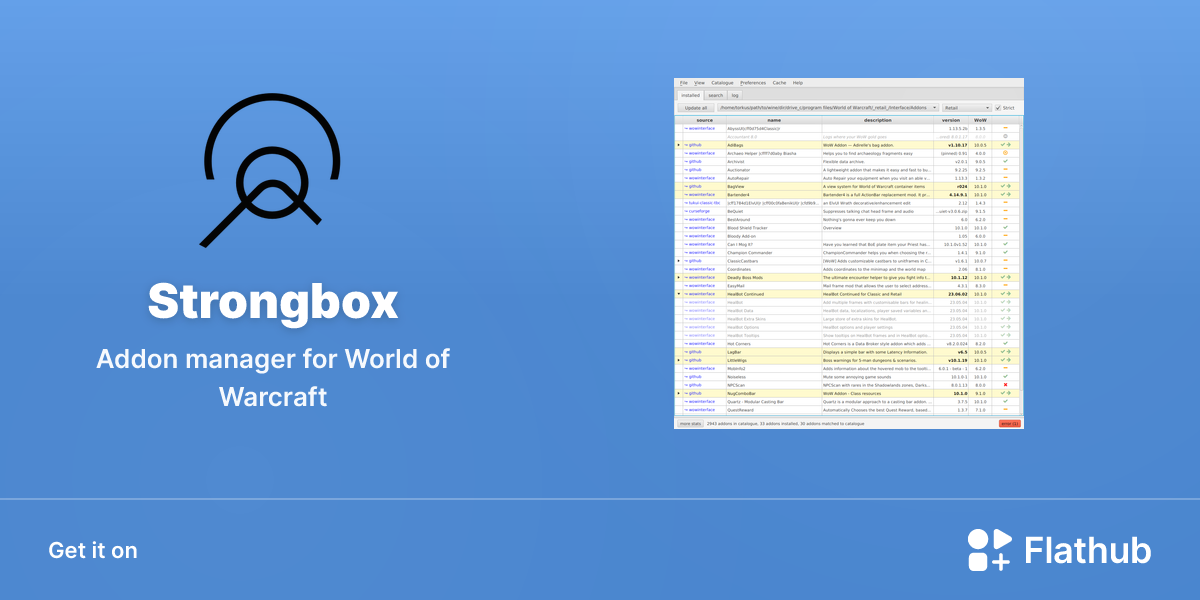Collapse the HealBot Continued group arrow
This screenshot has height=600, width=1200.
(678, 294)
